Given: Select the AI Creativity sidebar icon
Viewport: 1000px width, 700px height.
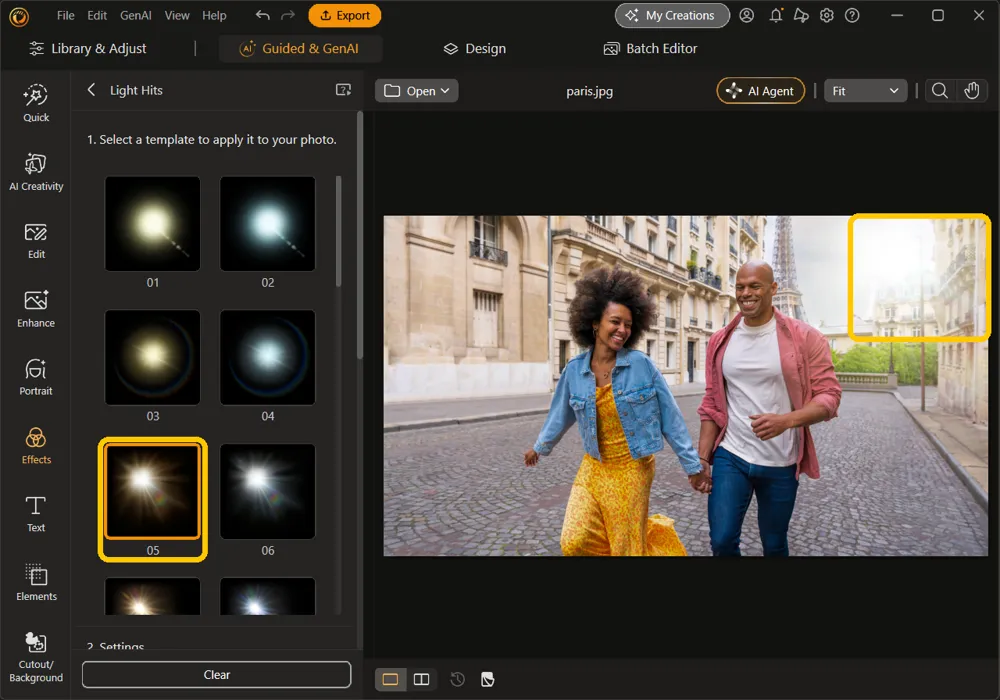Looking at the screenshot, I should click(x=36, y=172).
